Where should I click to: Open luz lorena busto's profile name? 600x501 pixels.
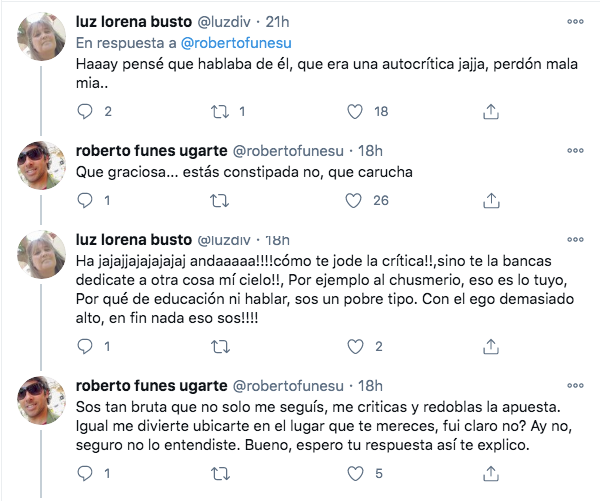(134, 22)
